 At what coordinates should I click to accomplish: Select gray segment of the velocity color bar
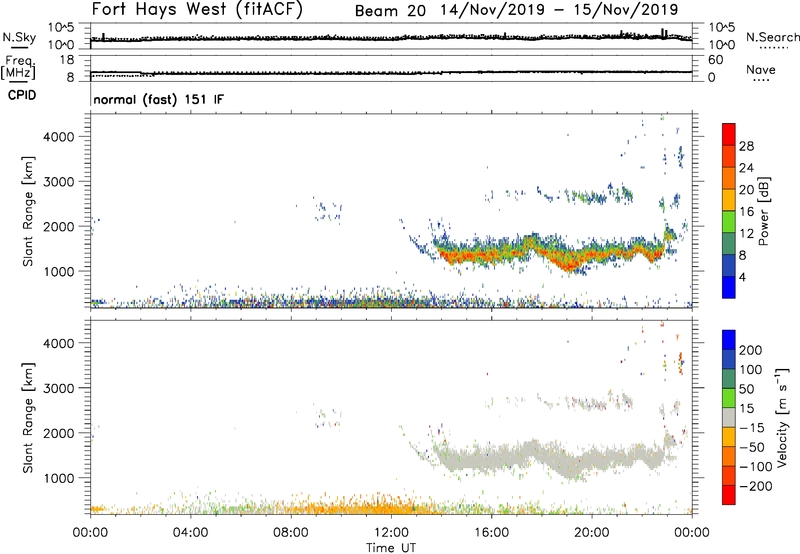coord(729,418)
